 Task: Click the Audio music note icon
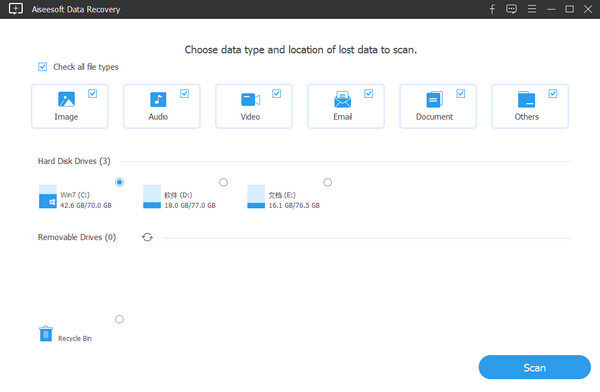[x=158, y=99]
